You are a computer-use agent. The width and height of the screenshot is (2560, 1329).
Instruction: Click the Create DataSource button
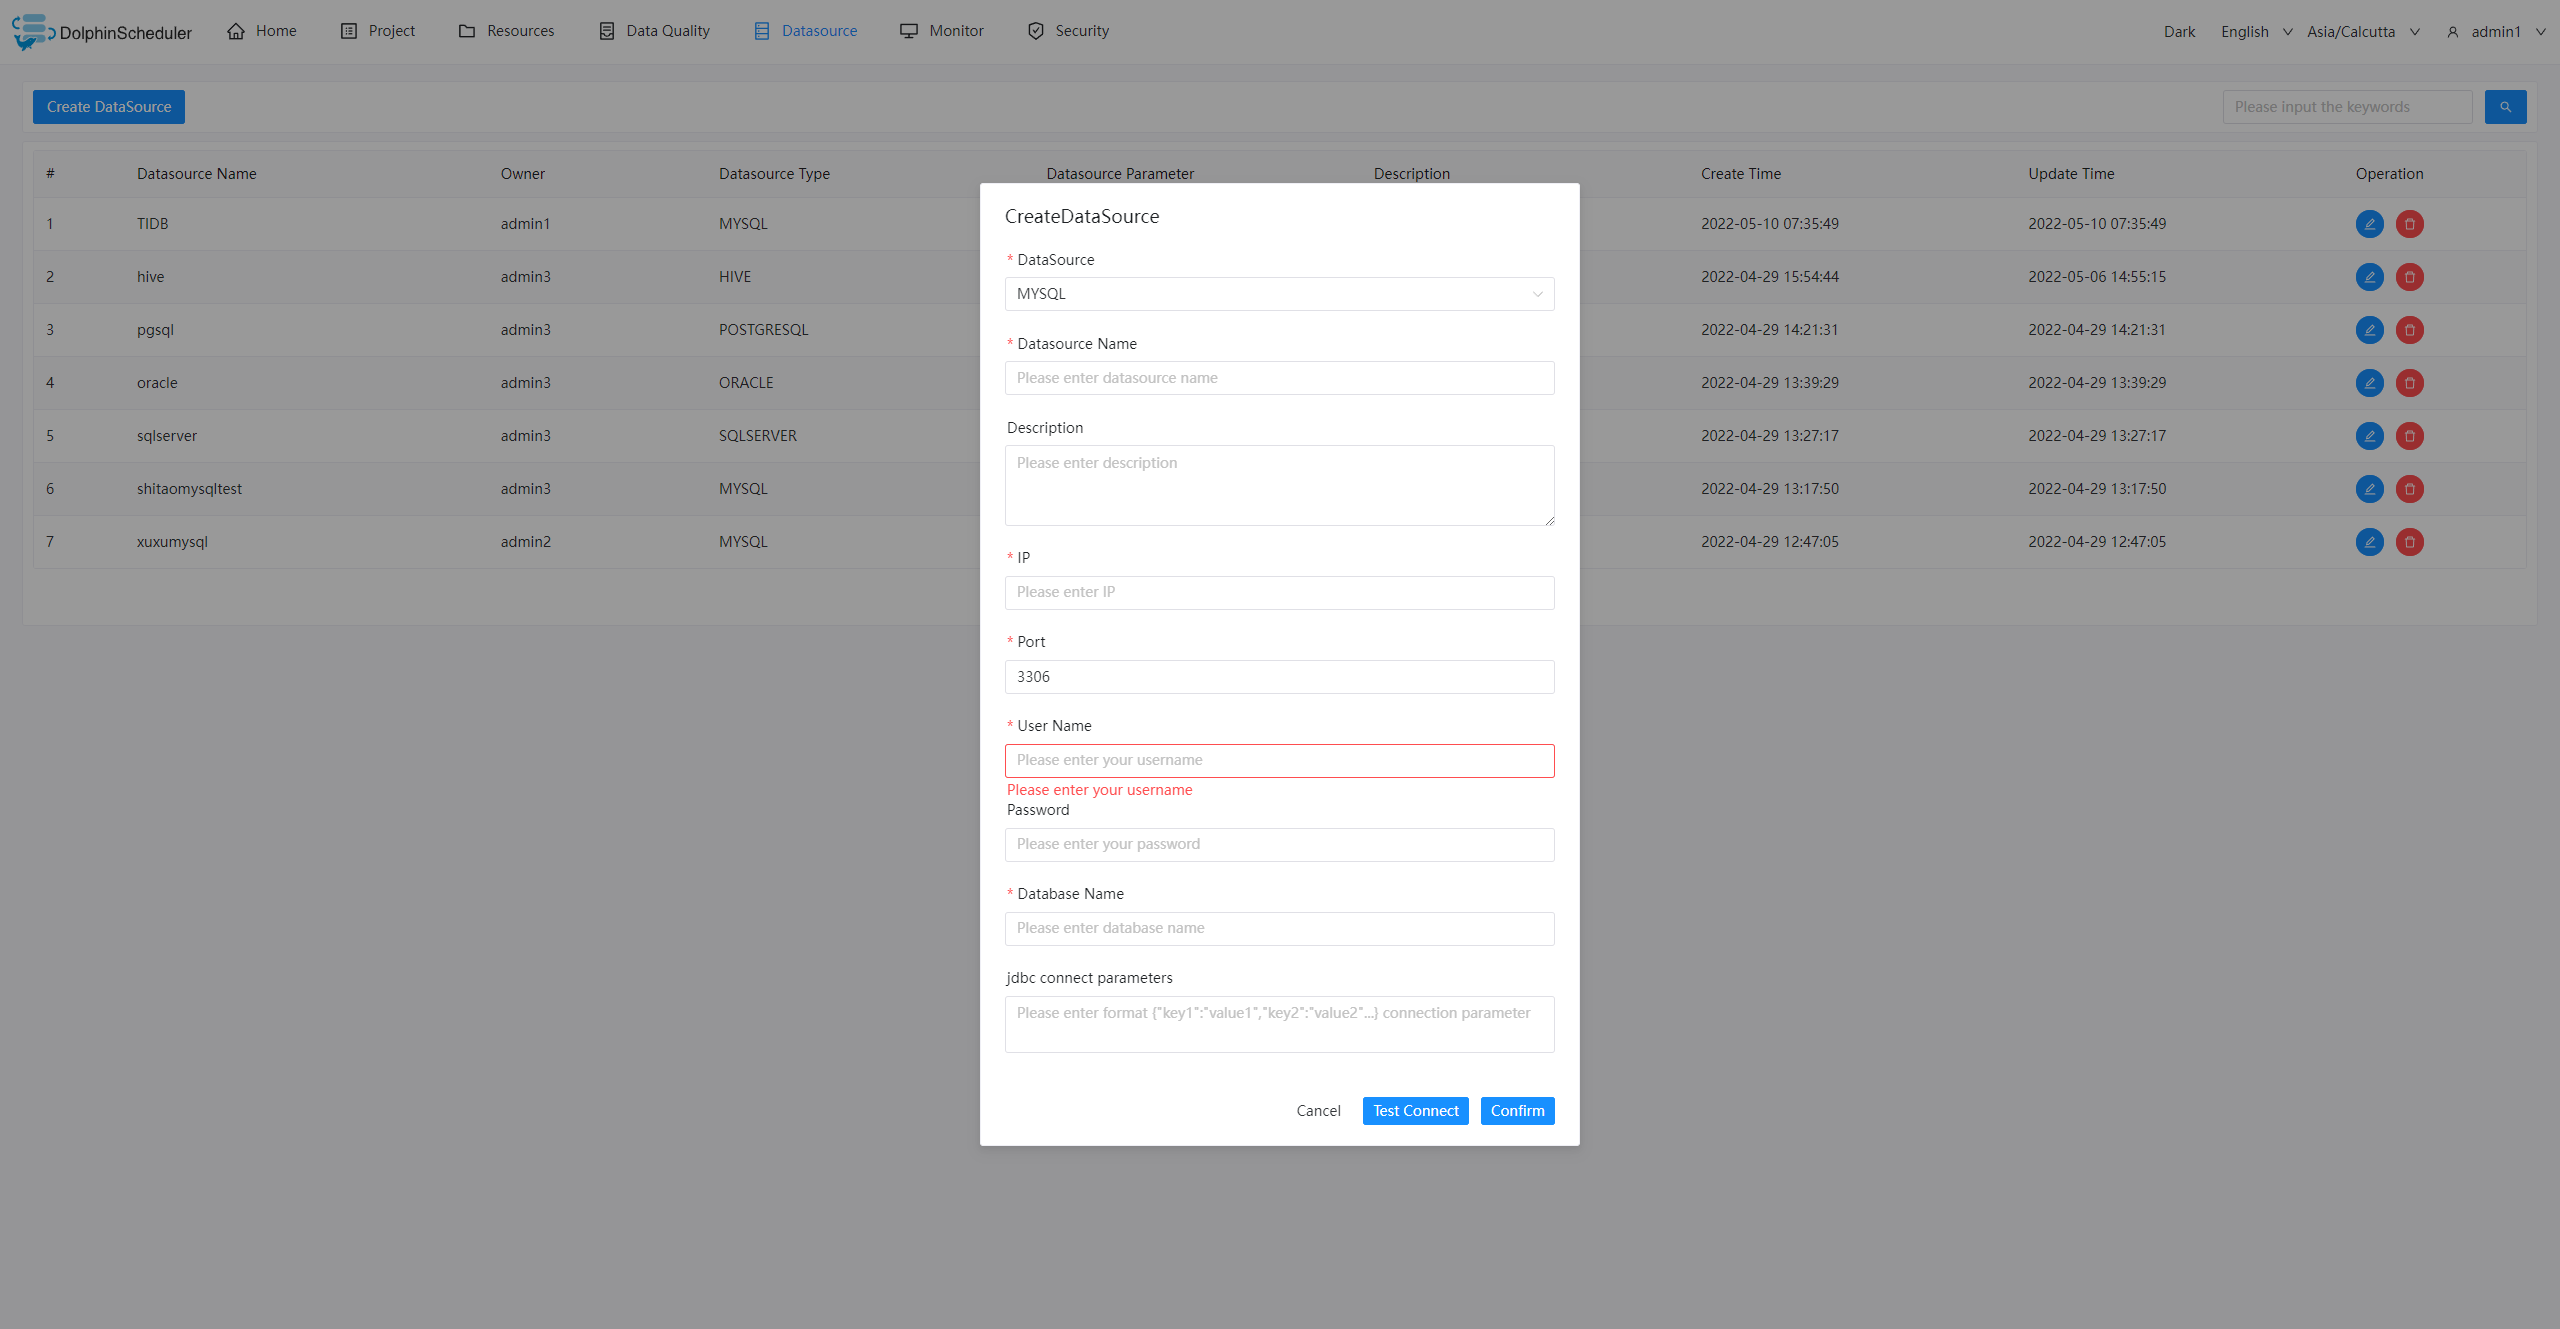click(x=108, y=105)
